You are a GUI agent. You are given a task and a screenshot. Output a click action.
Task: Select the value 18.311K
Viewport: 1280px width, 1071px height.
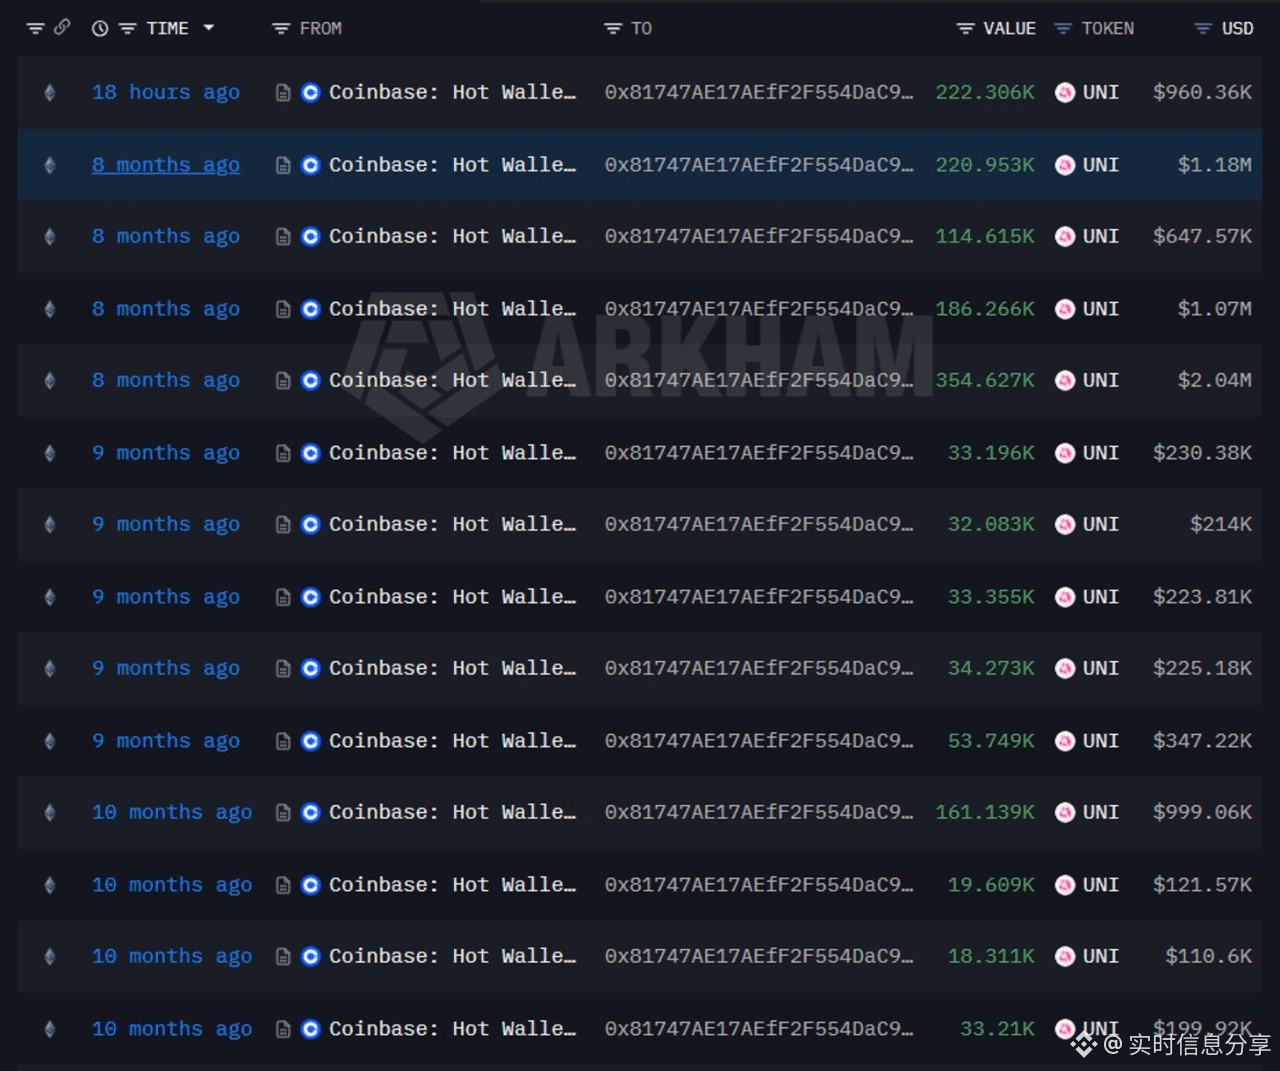coord(991,956)
